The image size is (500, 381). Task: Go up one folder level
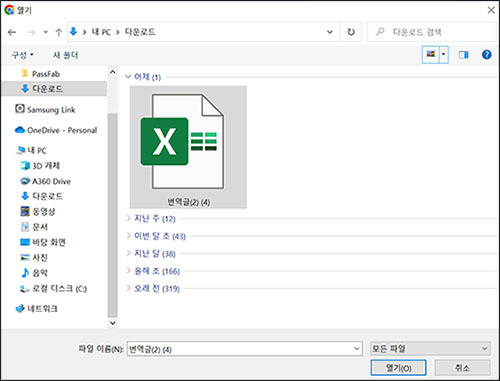[59, 32]
